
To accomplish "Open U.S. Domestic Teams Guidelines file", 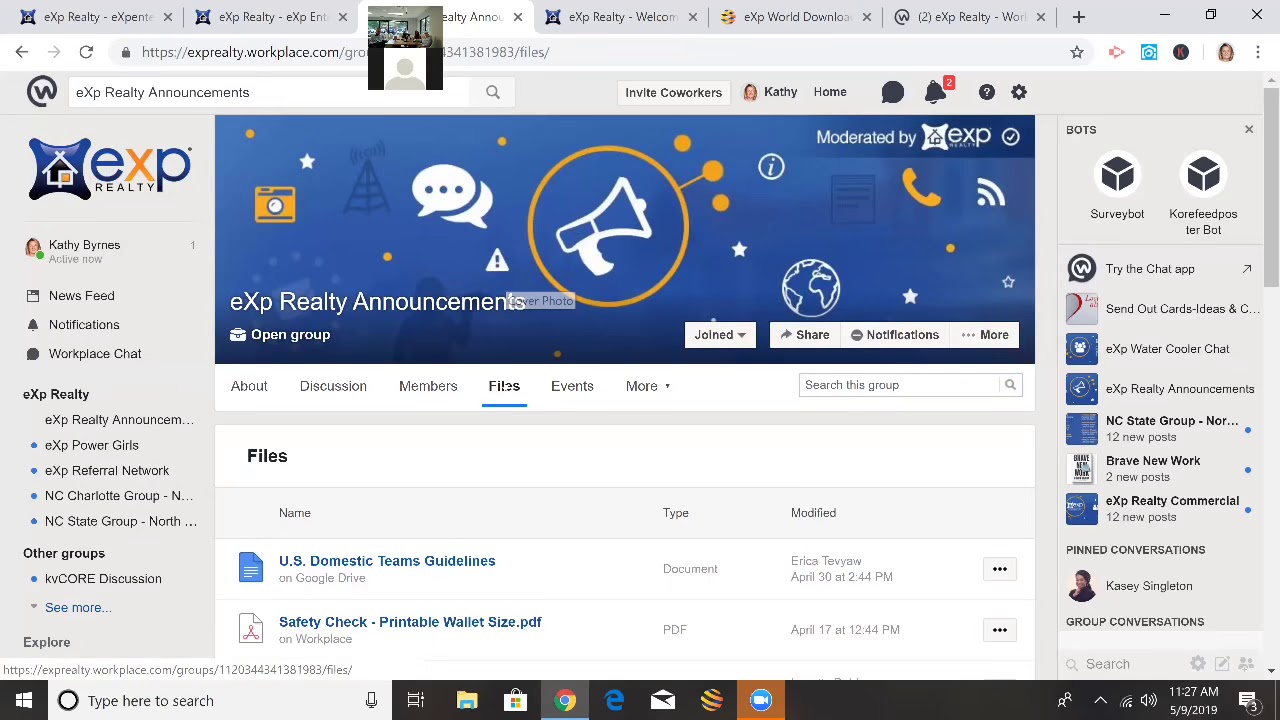I will pyautogui.click(x=387, y=561).
